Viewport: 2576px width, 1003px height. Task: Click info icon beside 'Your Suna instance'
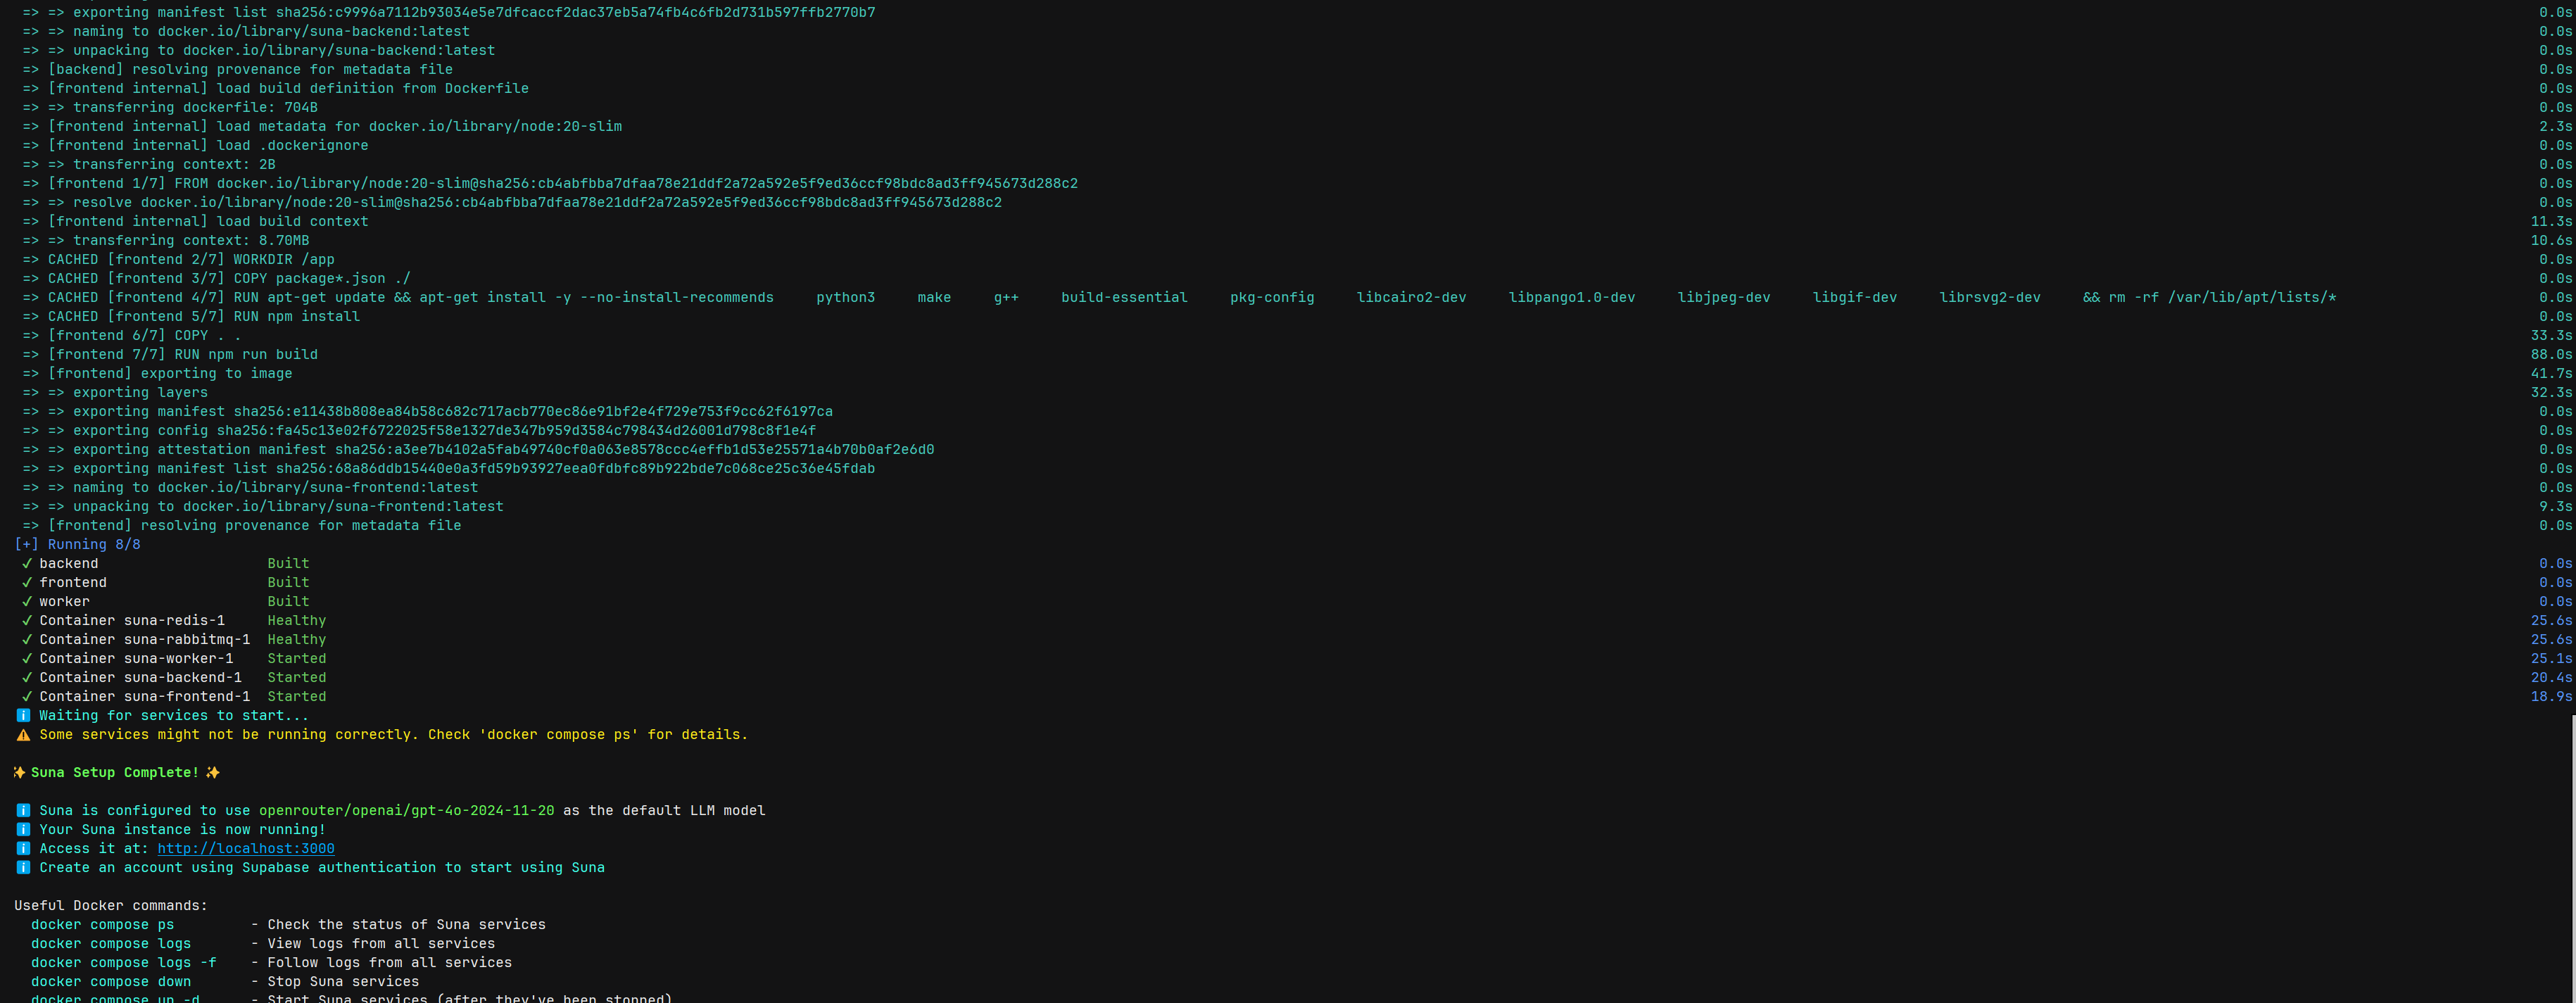click(x=23, y=830)
